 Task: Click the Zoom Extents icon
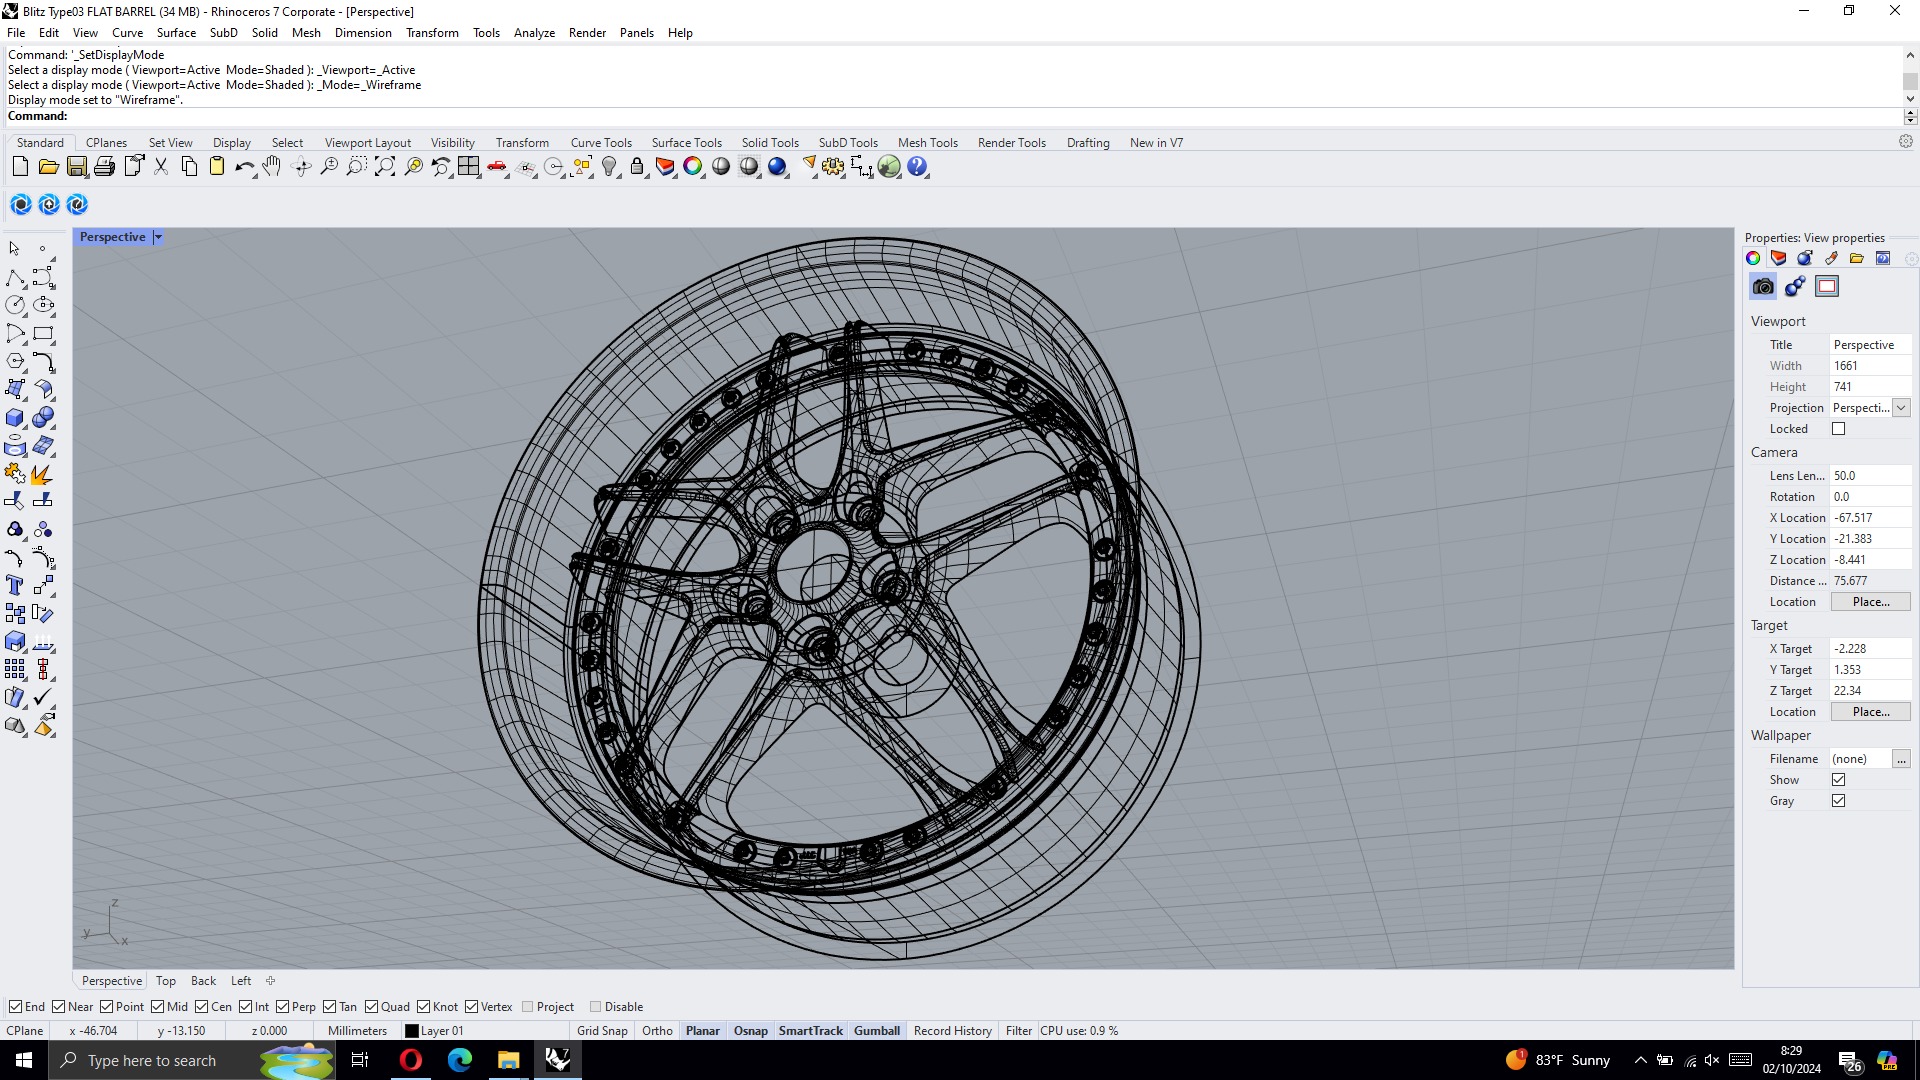[x=385, y=167]
